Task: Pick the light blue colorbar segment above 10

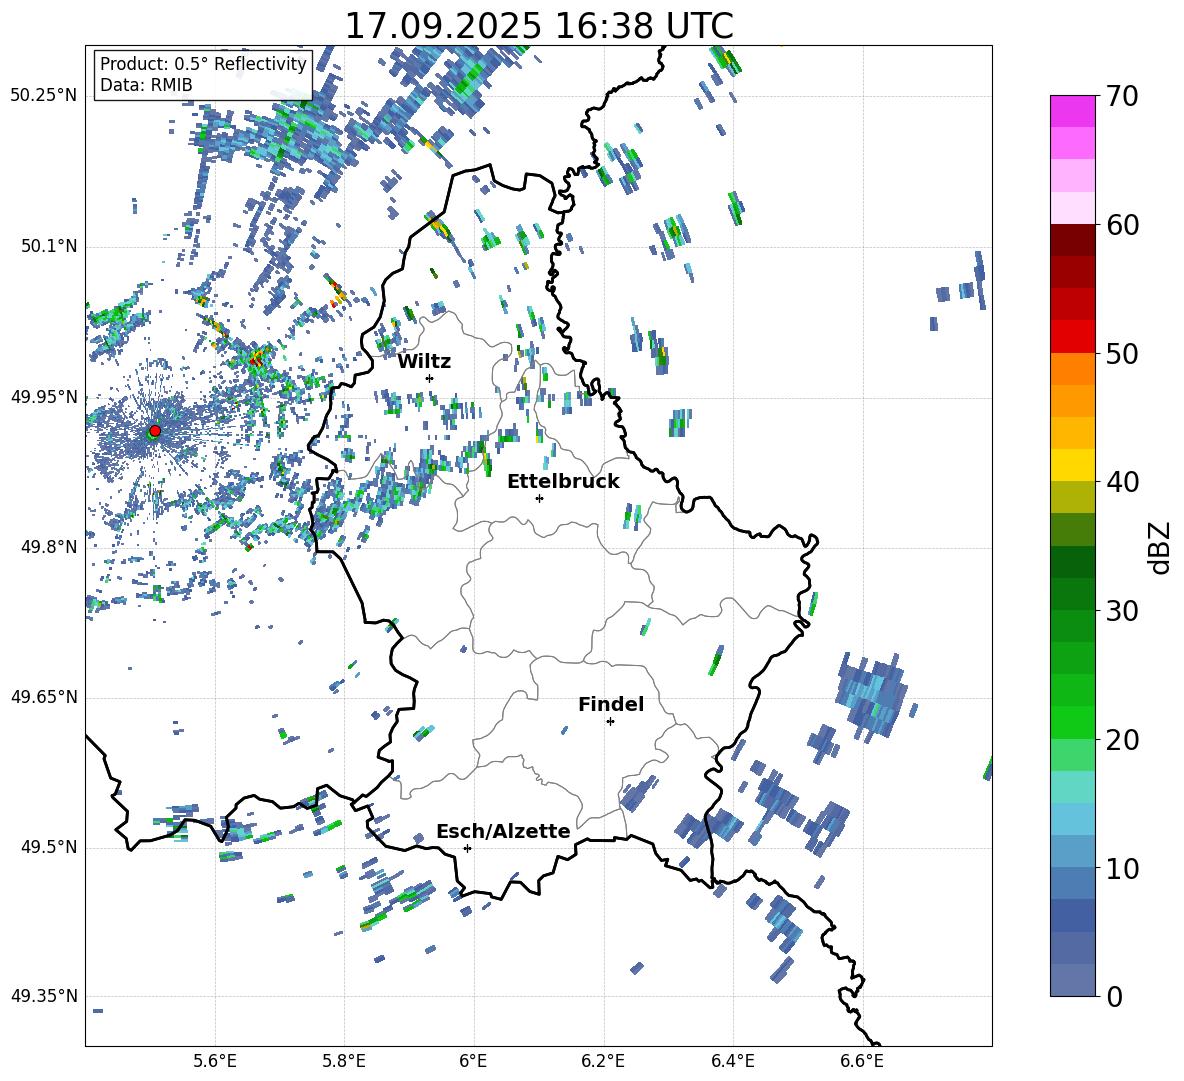Action: 1073,852
